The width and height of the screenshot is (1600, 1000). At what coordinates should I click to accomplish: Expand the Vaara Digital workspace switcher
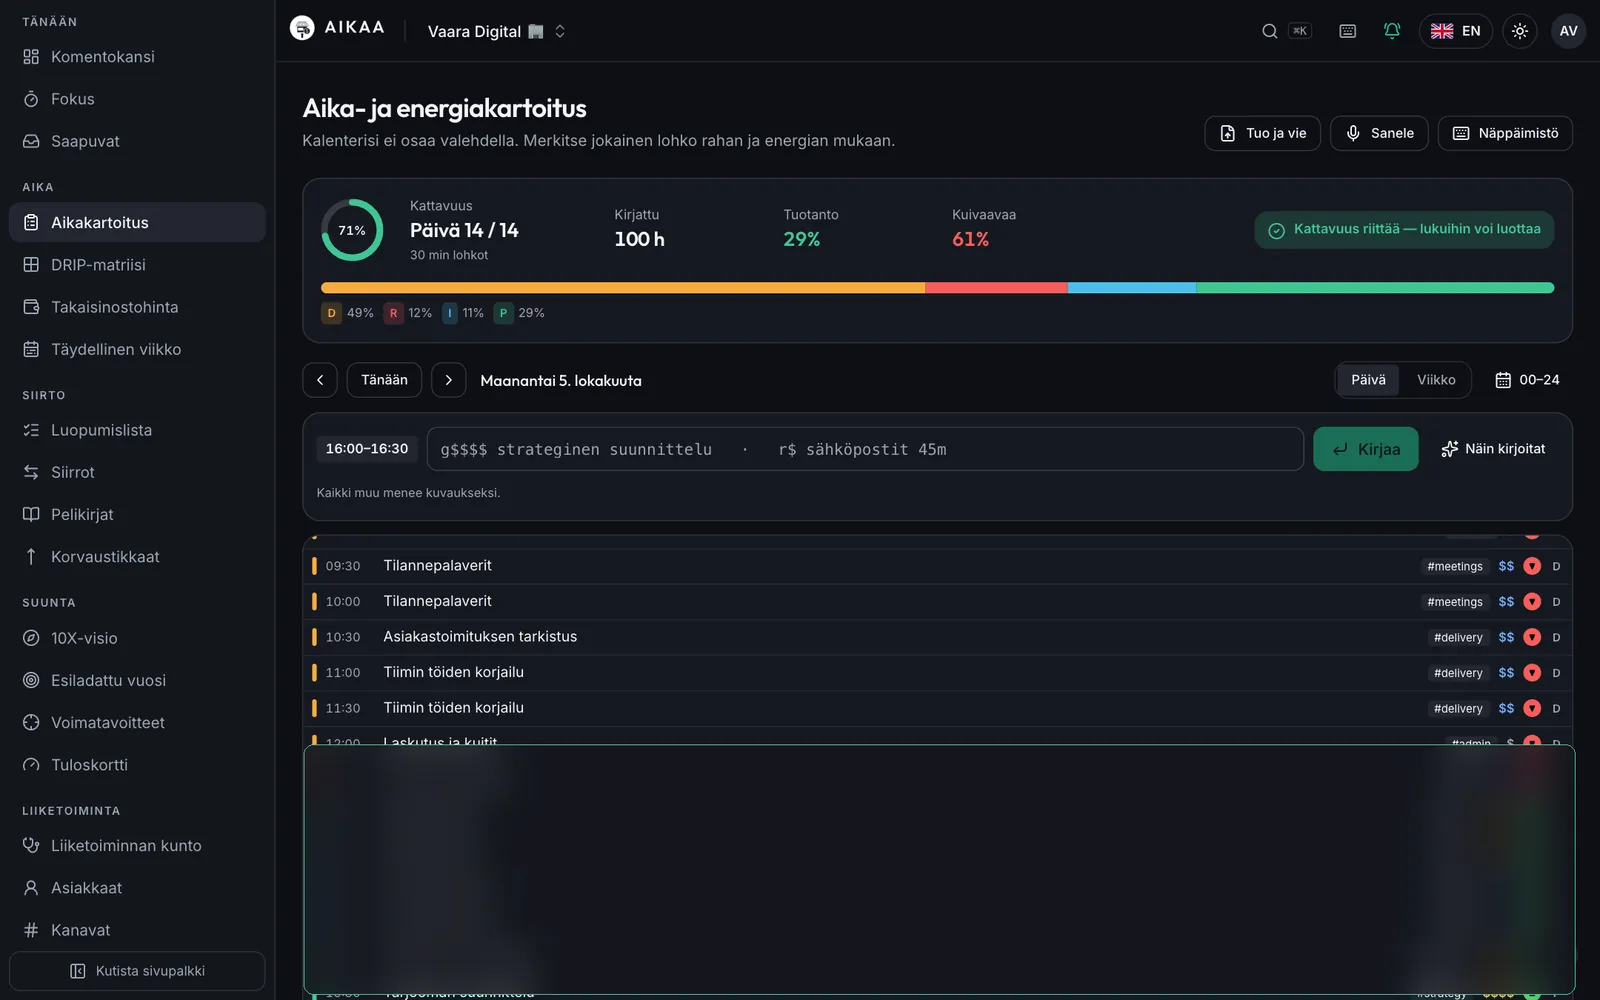[x=497, y=31]
